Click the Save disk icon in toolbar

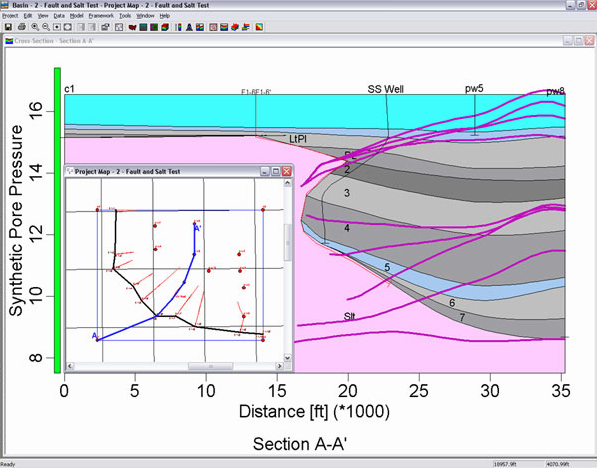coord(8,27)
